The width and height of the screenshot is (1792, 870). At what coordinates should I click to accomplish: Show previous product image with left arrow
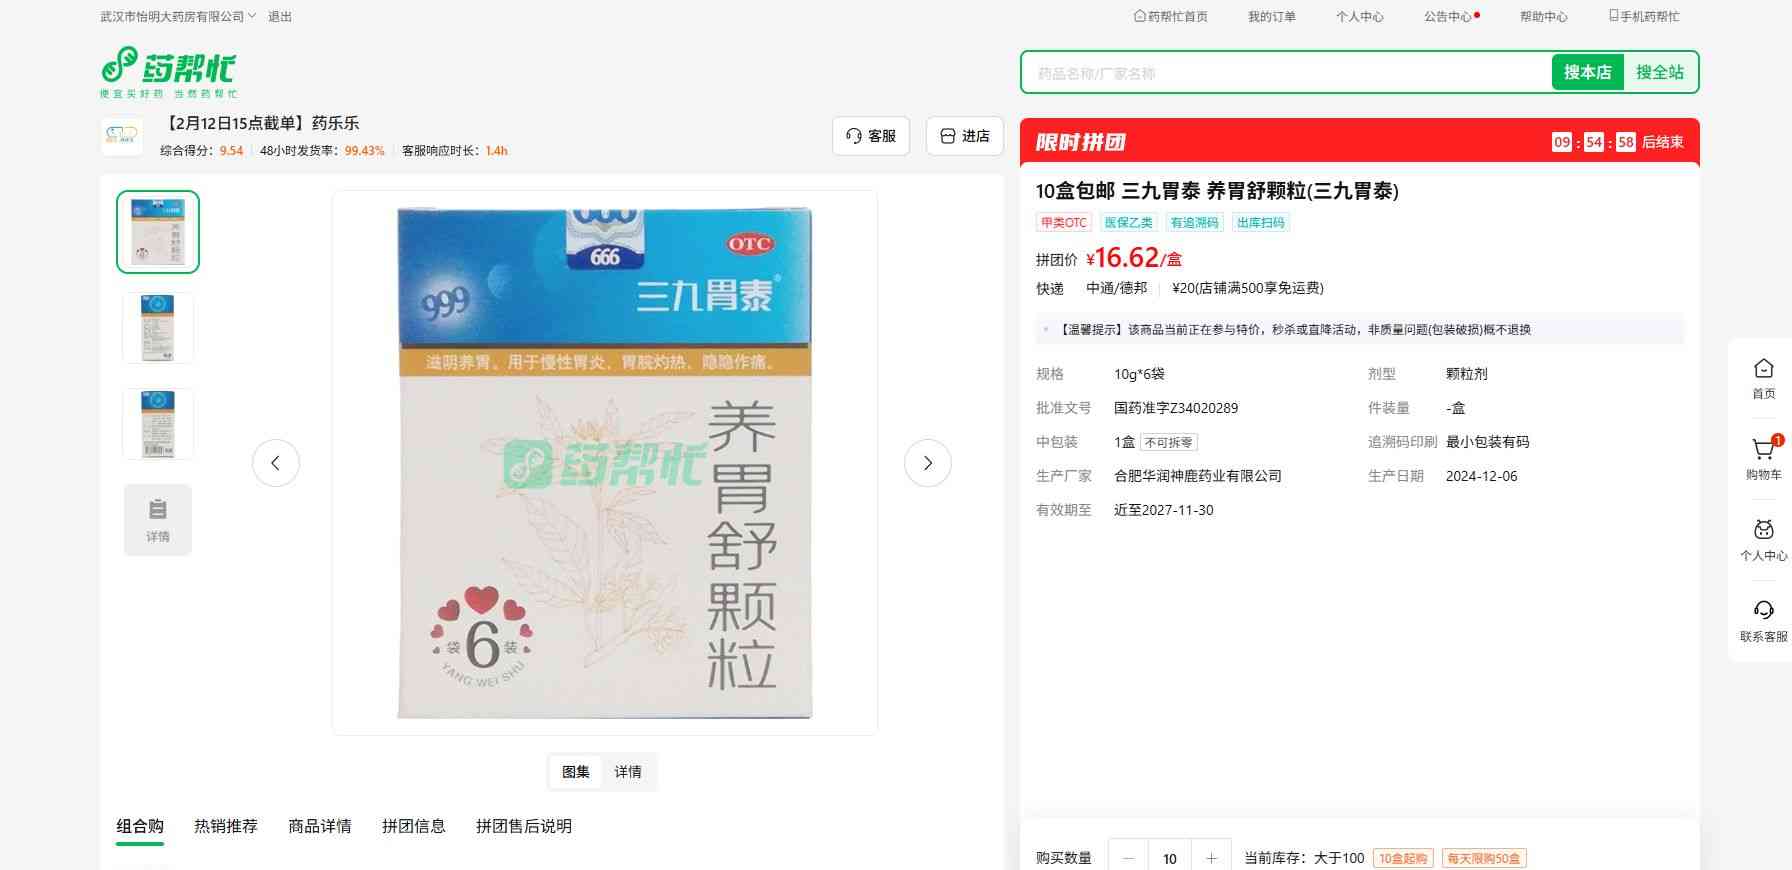[276, 463]
